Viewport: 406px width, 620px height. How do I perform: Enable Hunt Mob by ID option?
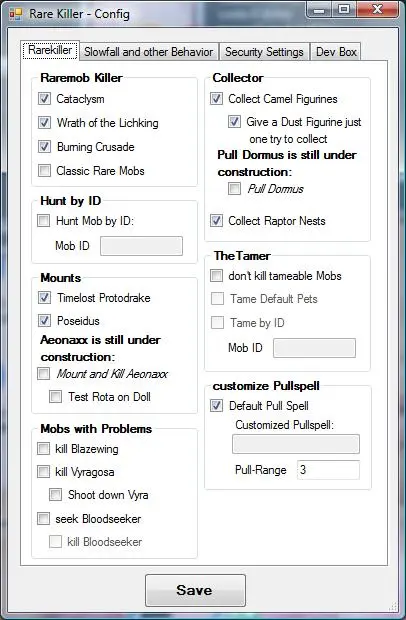pyautogui.click(x=43, y=220)
